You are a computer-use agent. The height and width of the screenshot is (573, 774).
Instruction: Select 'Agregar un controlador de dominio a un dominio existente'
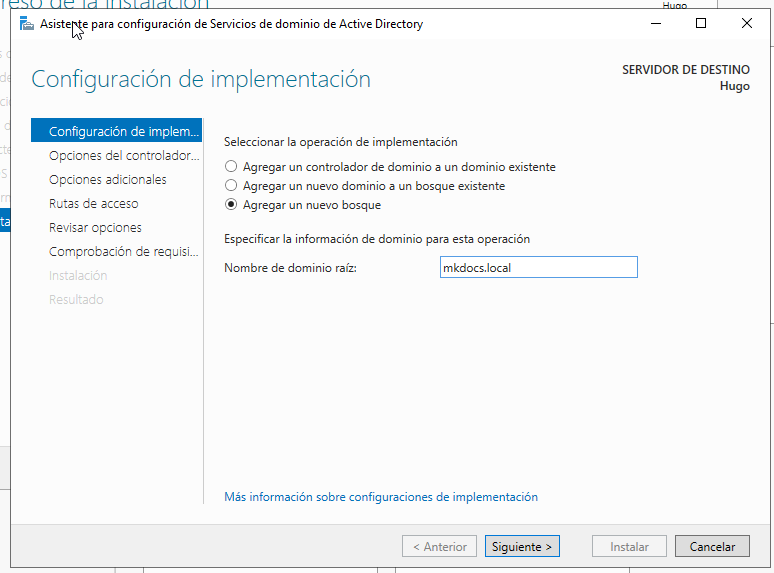(x=232, y=167)
